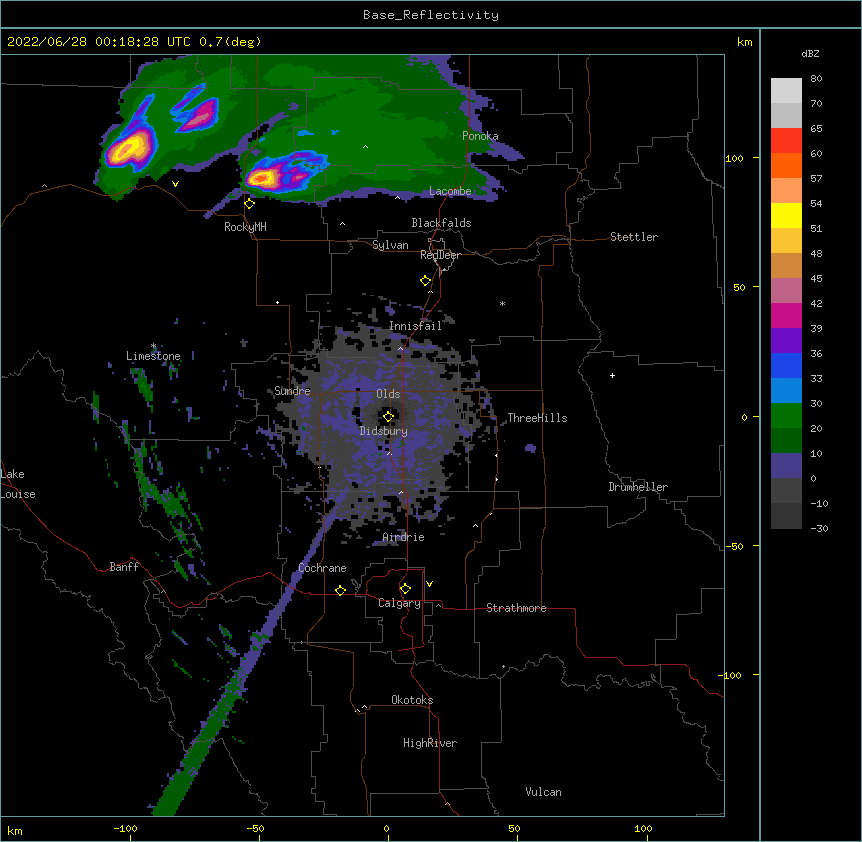Select the yellow diamond marker below Cochrane label

pyautogui.click(x=340, y=590)
